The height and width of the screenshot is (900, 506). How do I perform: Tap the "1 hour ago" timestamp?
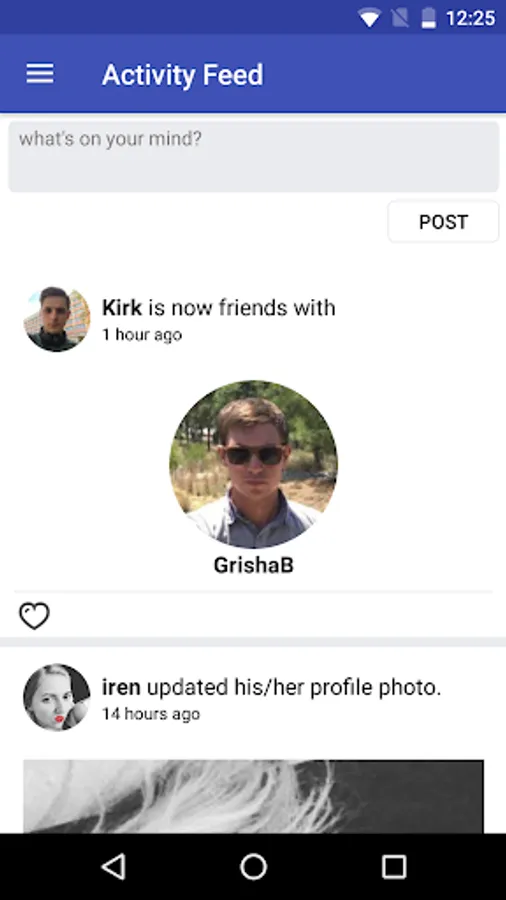point(142,335)
